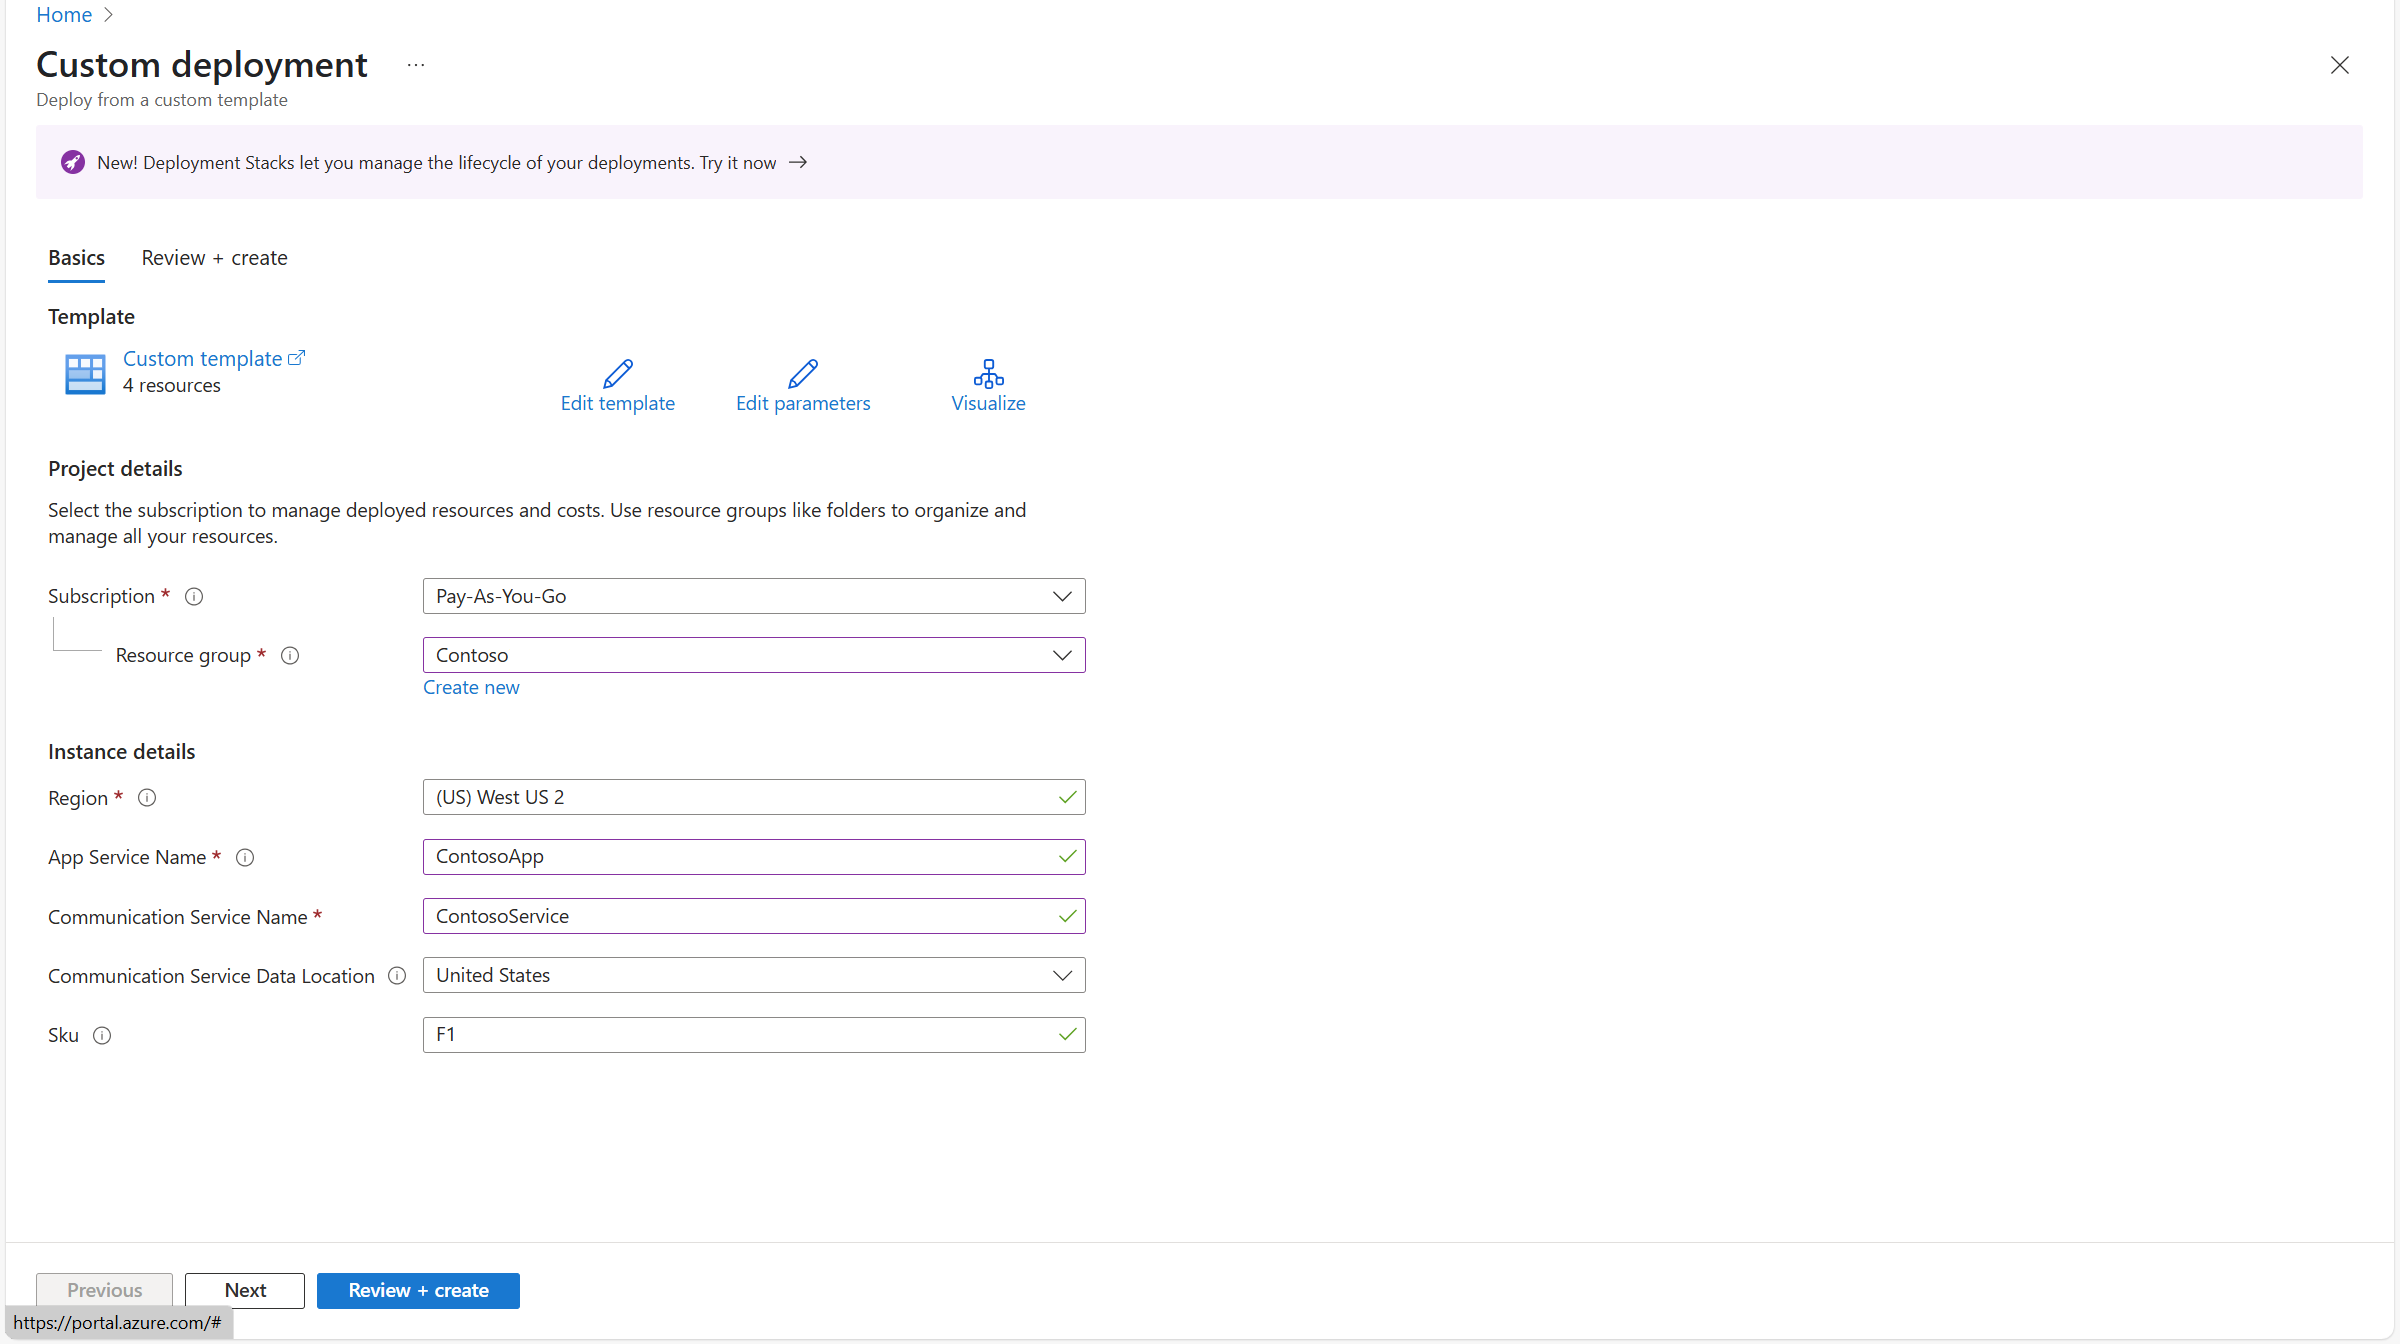Open the Edit parameters editor
This screenshot has height=1344, width=2400.
[803, 385]
